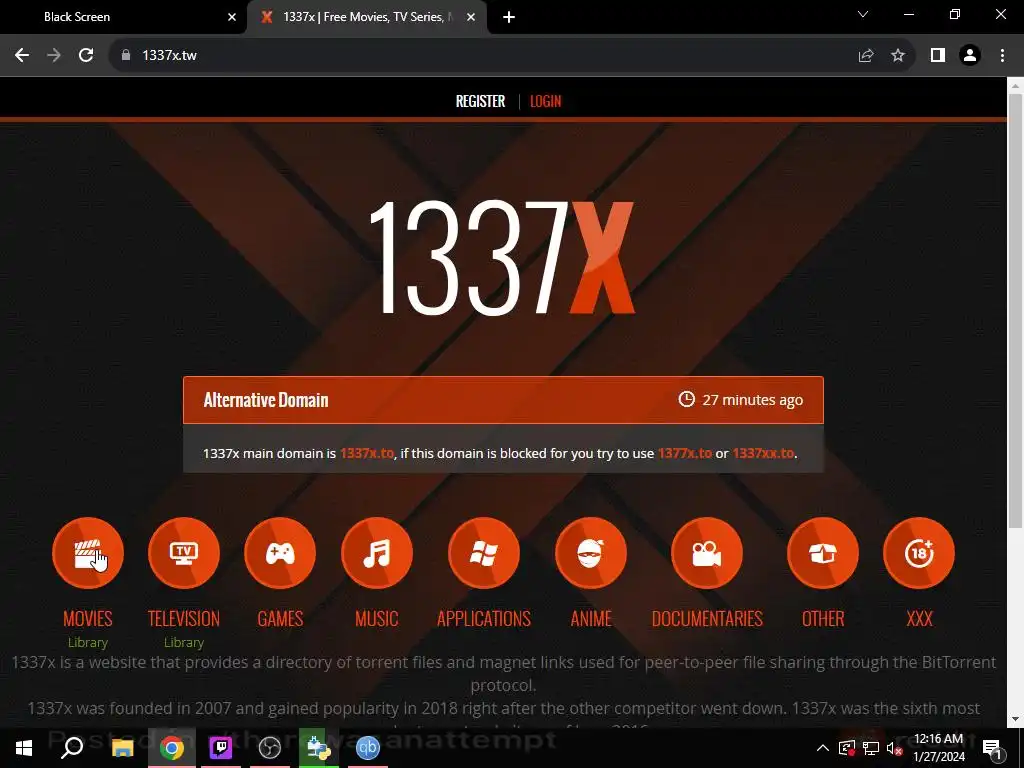Image resolution: width=1024 pixels, height=768 pixels.
Task: Open the Music note icon
Action: (x=377, y=553)
